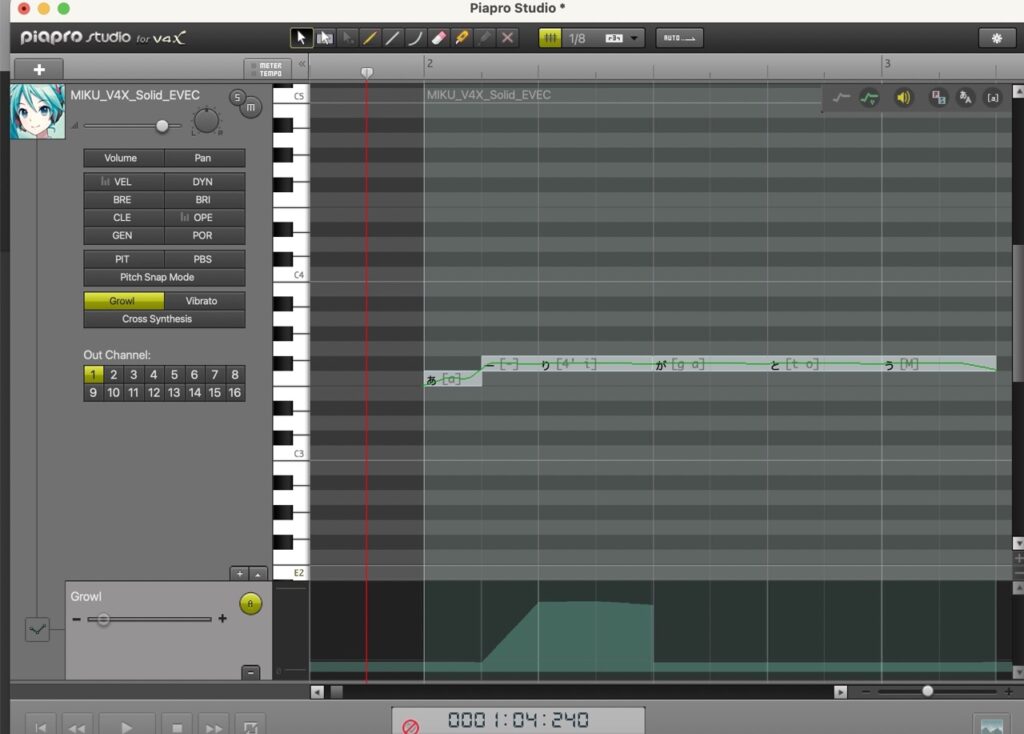Click Miku singer avatar thumbnail

pyautogui.click(x=37, y=112)
